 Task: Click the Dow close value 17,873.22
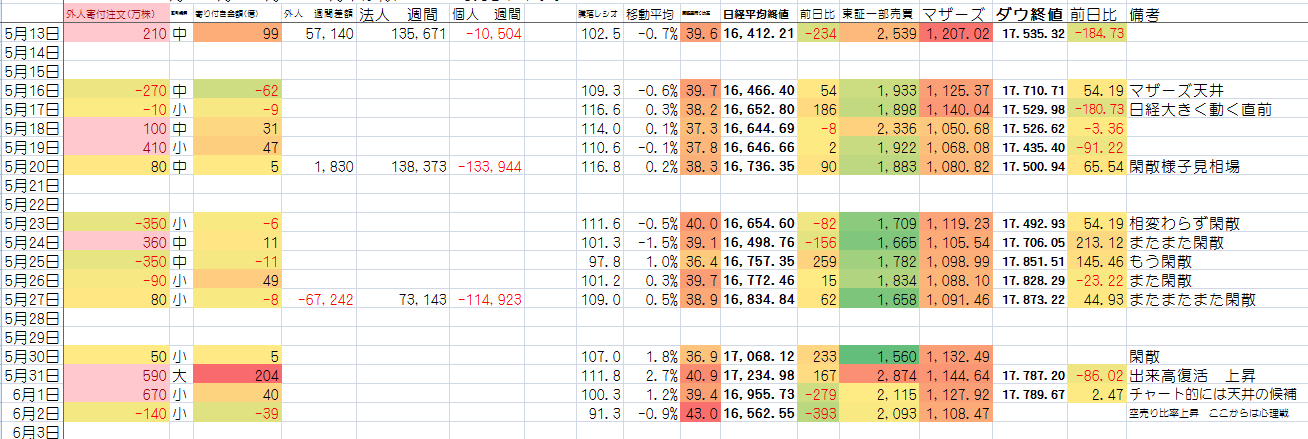pos(1031,299)
